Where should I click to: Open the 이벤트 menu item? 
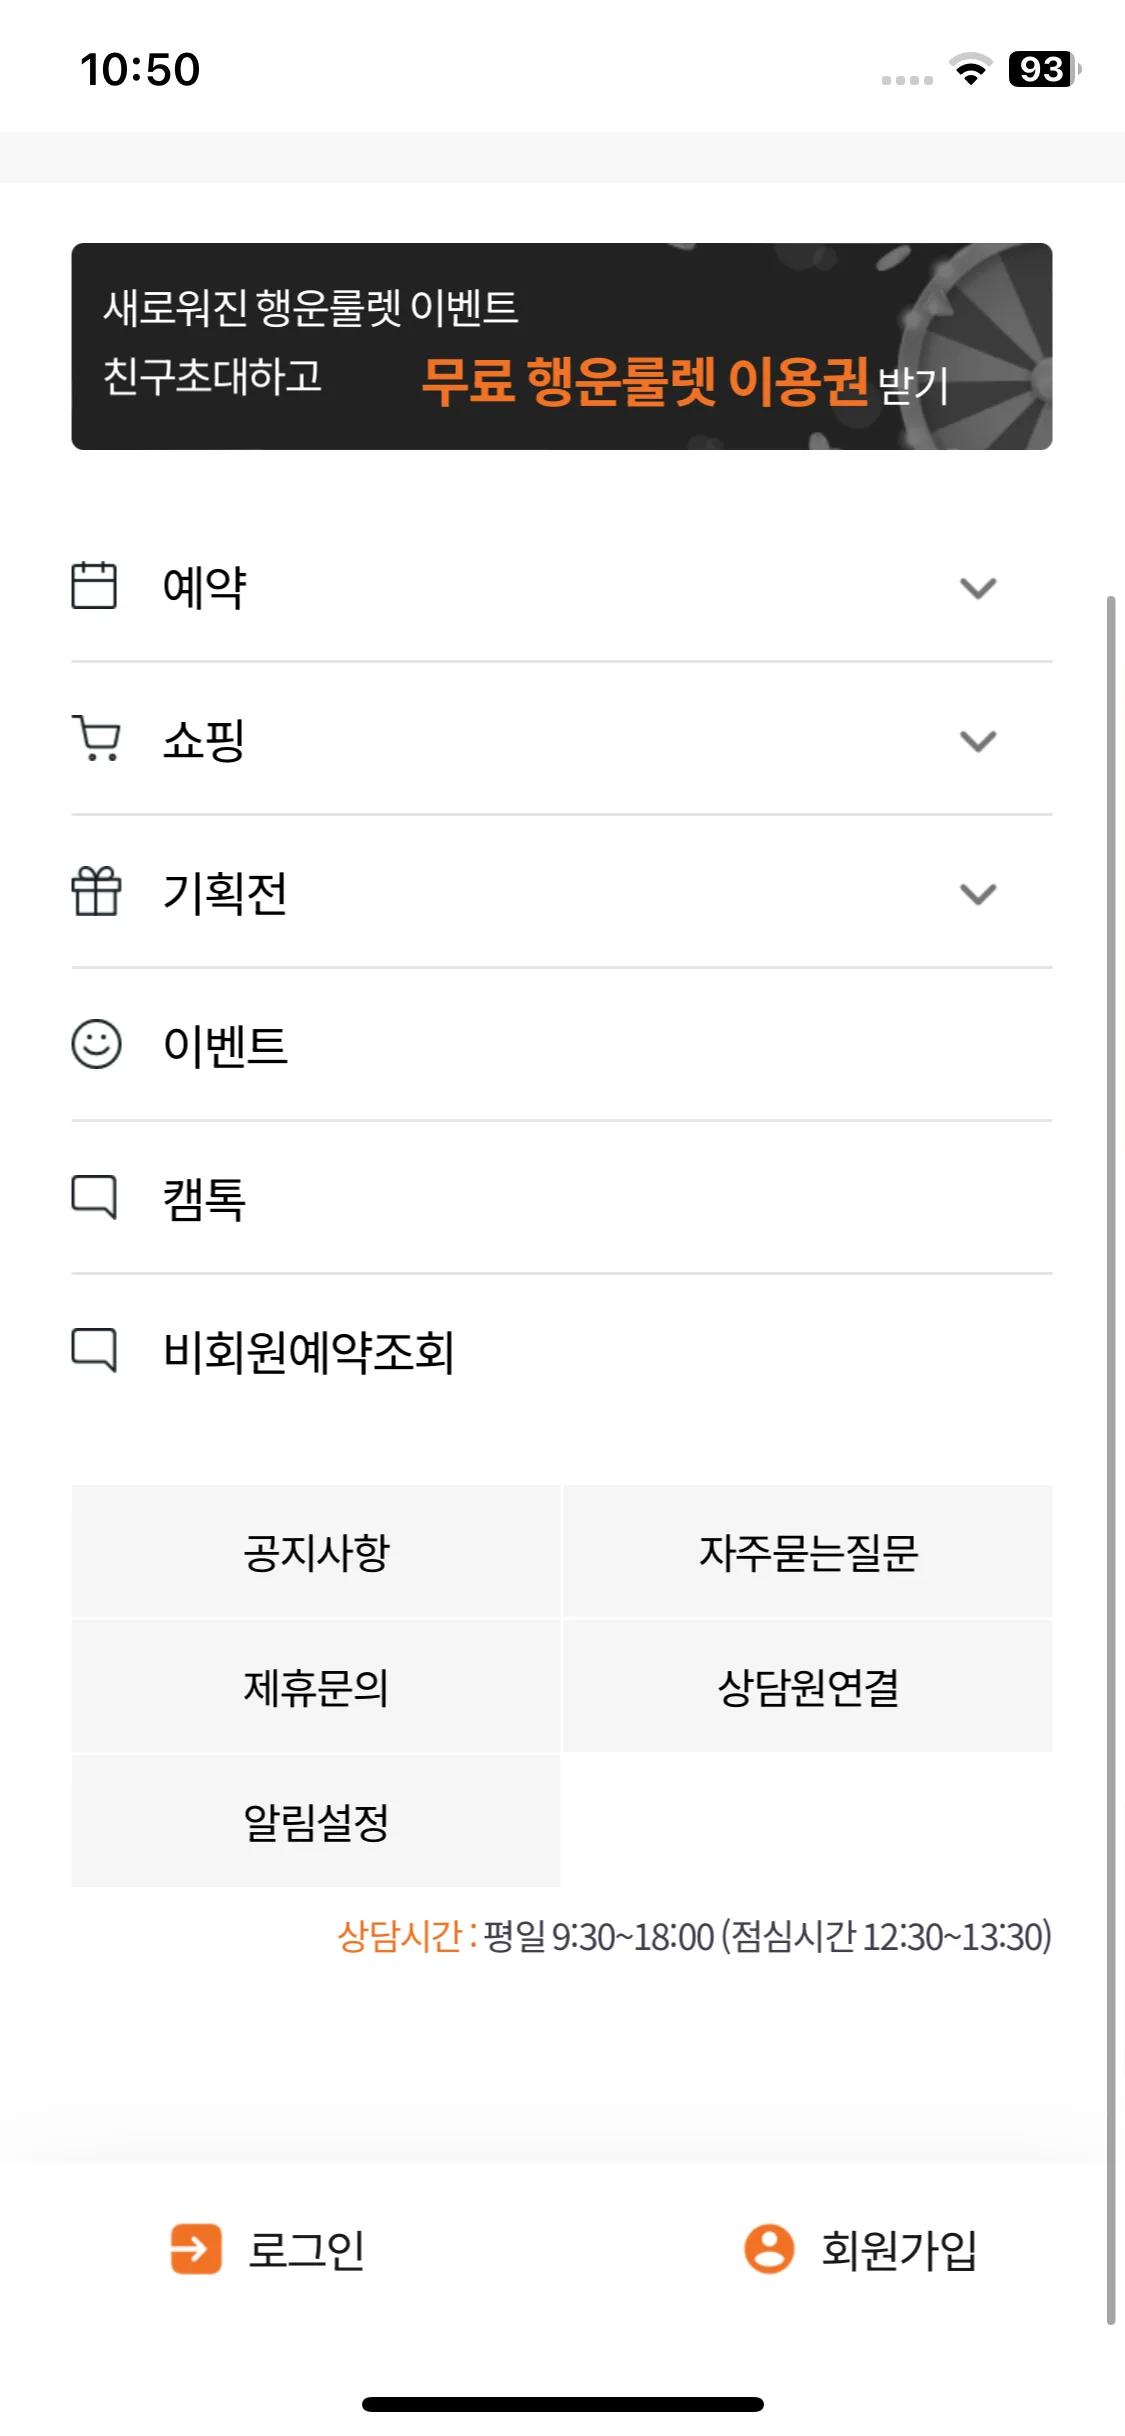tap(562, 1045)
